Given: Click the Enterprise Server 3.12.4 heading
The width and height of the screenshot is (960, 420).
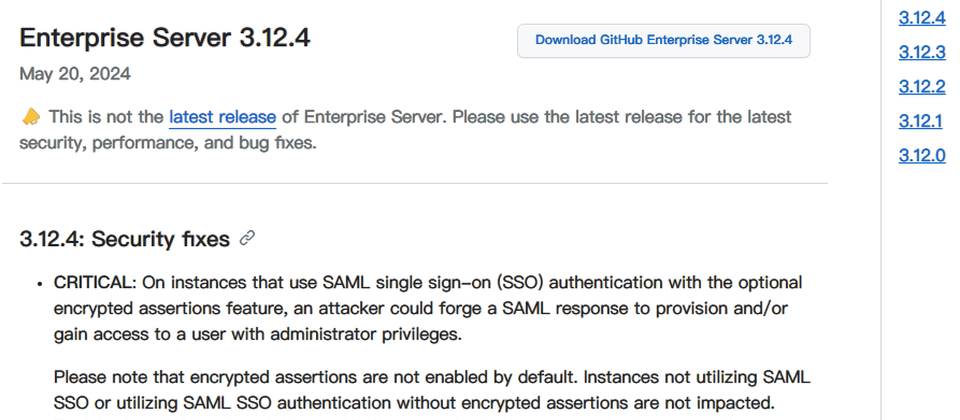Looking at the screenshot, I should tap(165, 38).
